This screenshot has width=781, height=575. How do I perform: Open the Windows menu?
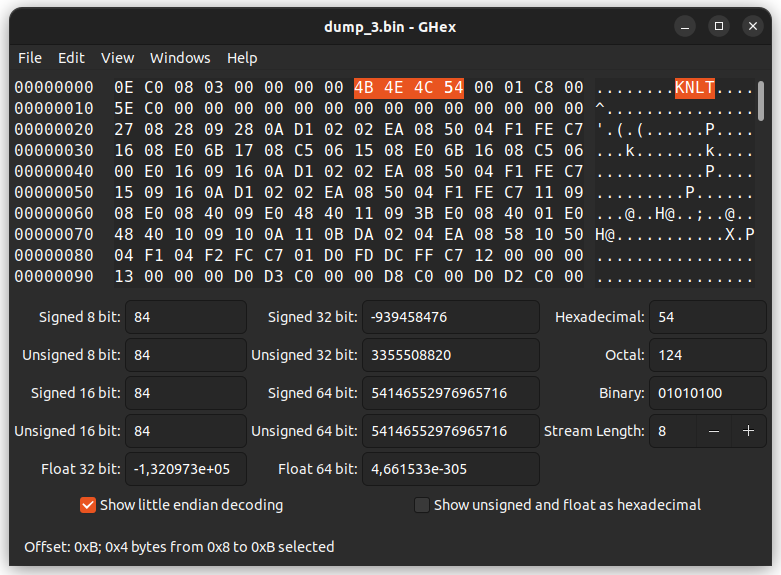click(x=180, y=58)
